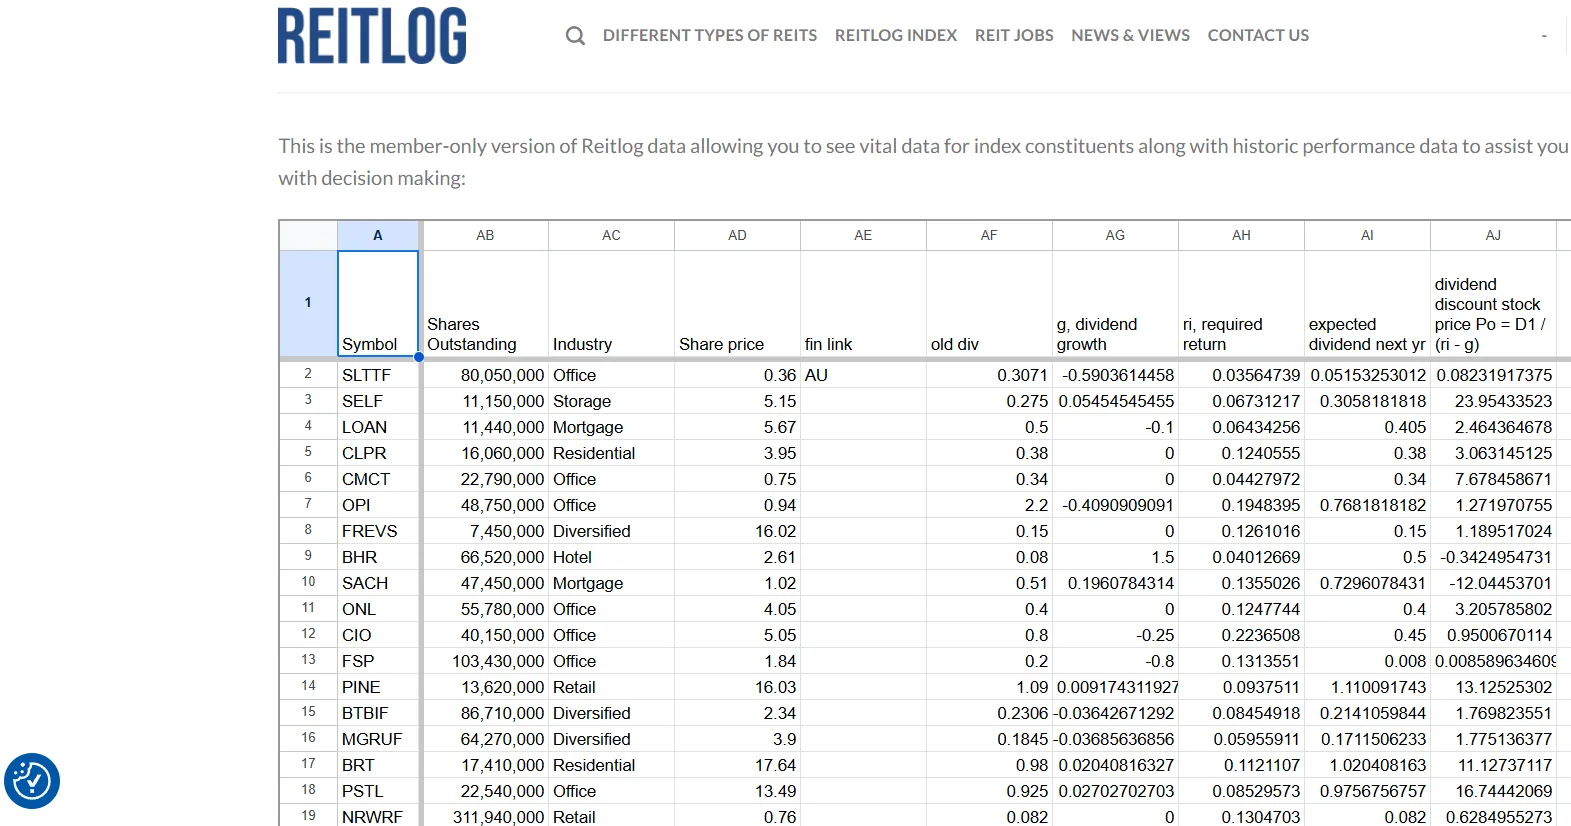Select the PSTL symbol cell
This screenshot has width=1571, height=826.
coord(378,791)
